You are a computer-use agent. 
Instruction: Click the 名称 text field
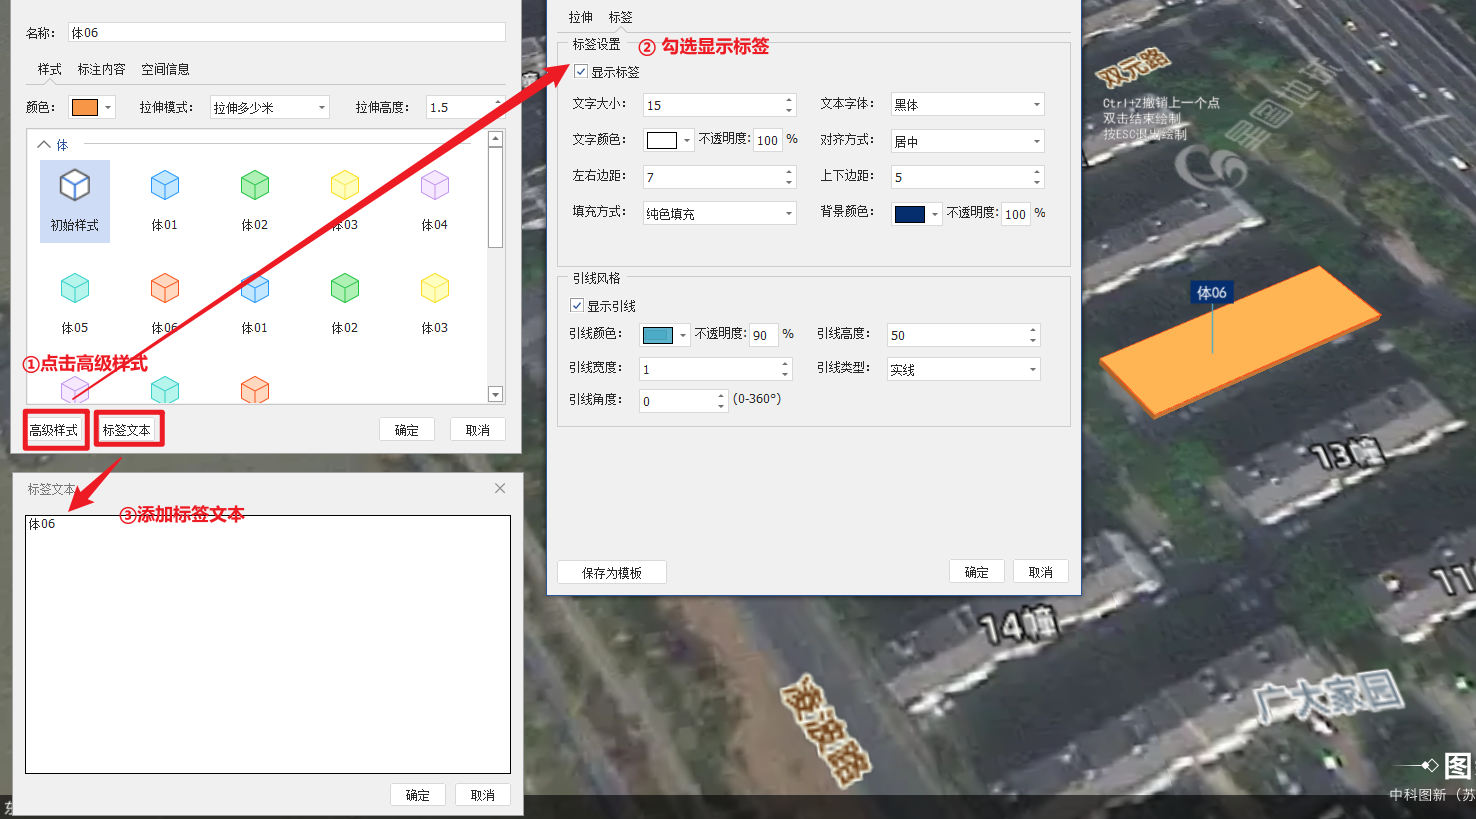pos(286,33)
